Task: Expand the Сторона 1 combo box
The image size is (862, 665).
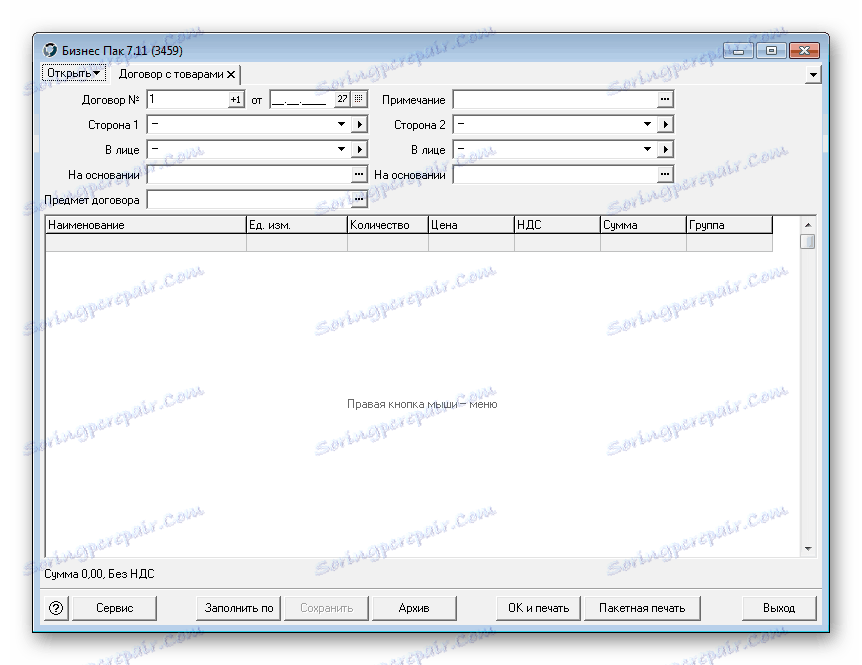Action: click(x=341, y=124)
